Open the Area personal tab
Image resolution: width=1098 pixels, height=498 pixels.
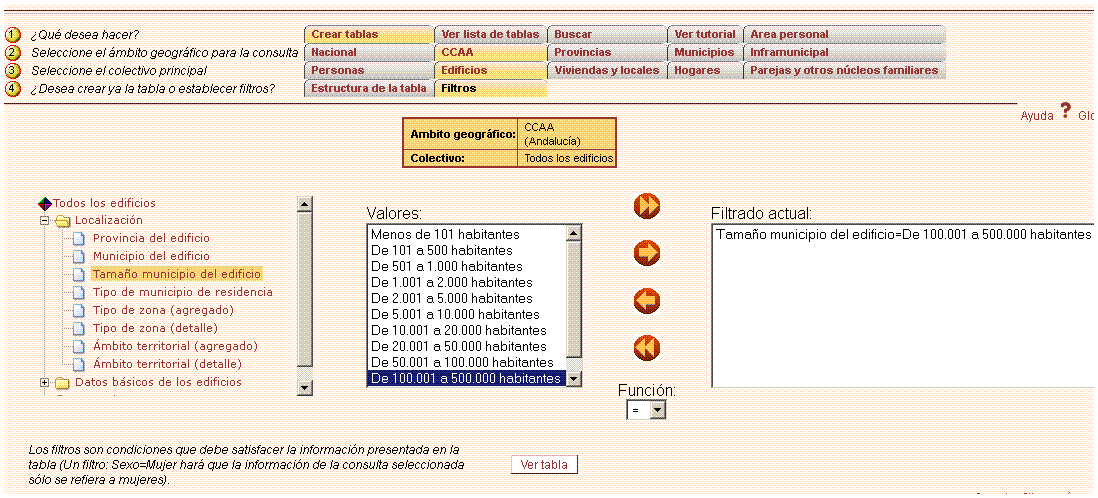click(845, 34)
